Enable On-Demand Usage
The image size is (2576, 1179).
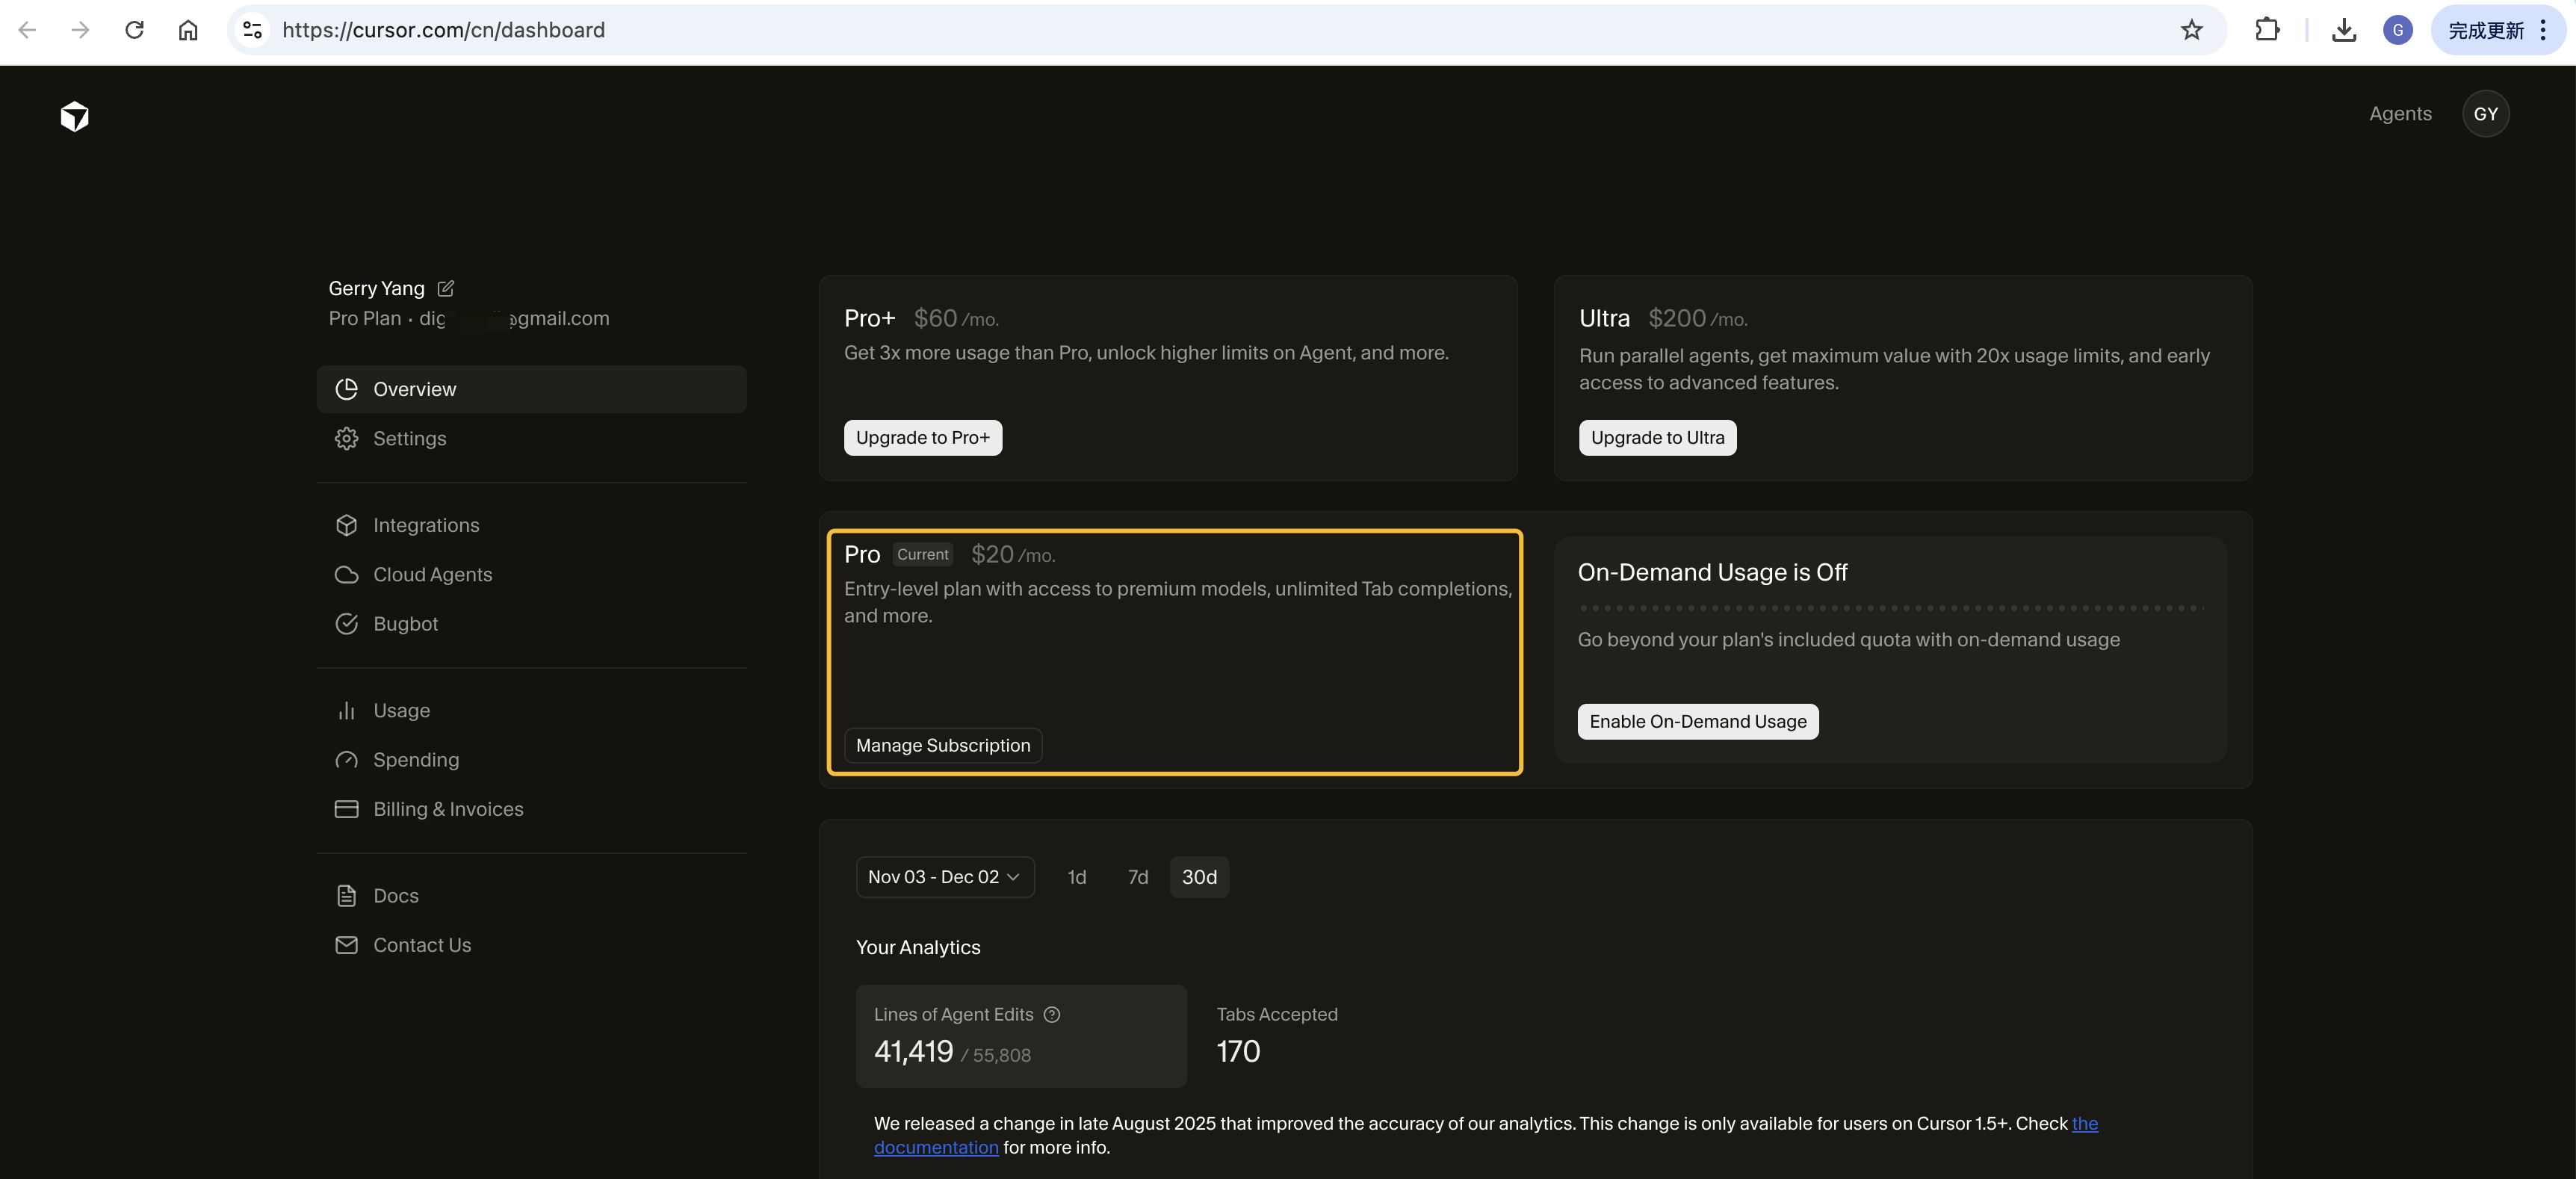(1697, 721)
